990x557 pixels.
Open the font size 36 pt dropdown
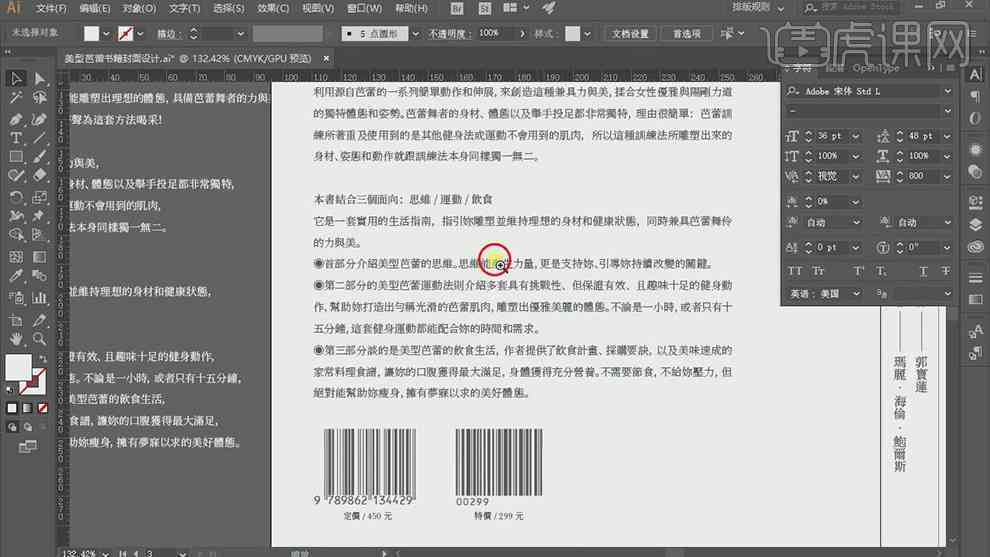click(x=856, y=136)
